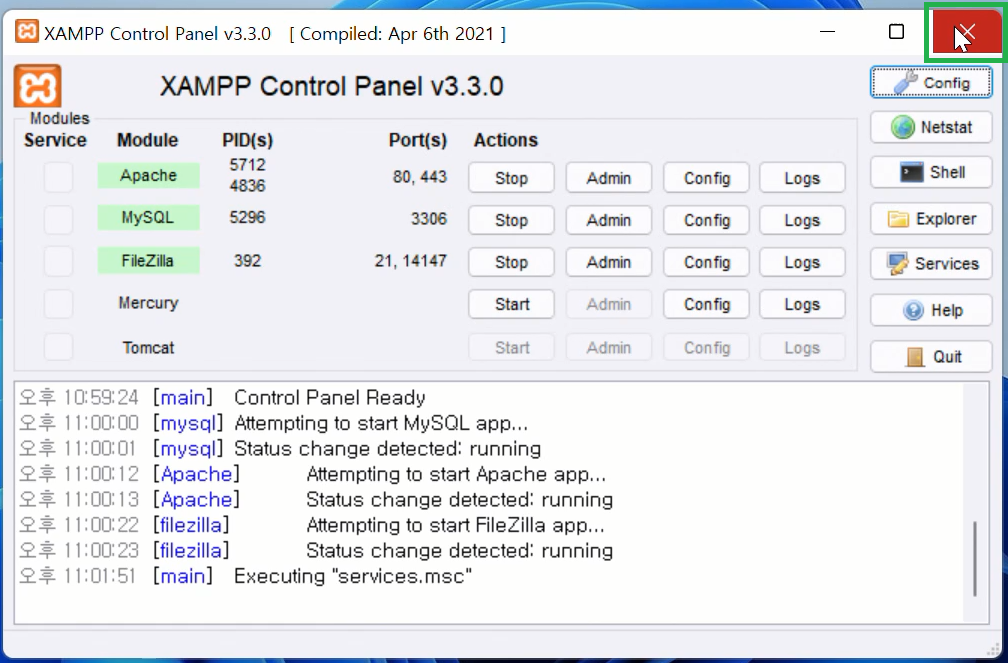The height and width of the screenshot is (663, 1008).
Task: View Mercury Logs
Action: click(x=802, y=304)
